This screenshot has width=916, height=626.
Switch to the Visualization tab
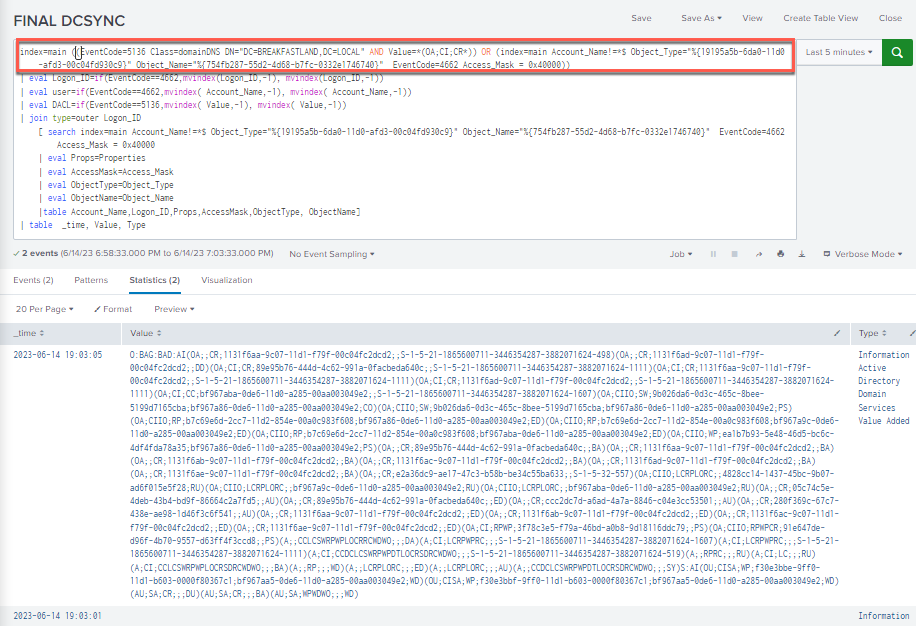[x=227, y=281]
